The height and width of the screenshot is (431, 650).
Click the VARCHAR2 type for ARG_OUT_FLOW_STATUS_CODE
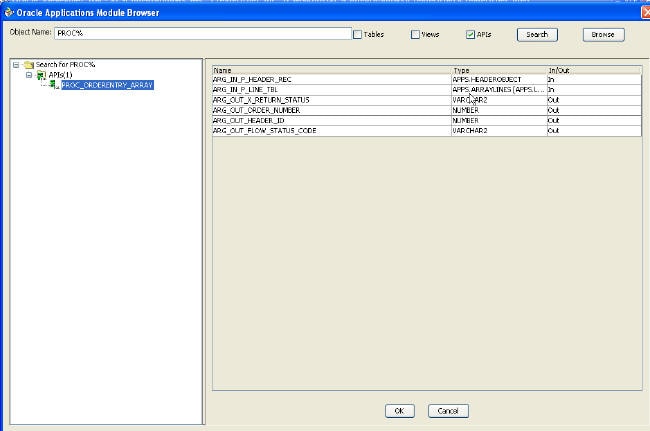tap(499, 131)
